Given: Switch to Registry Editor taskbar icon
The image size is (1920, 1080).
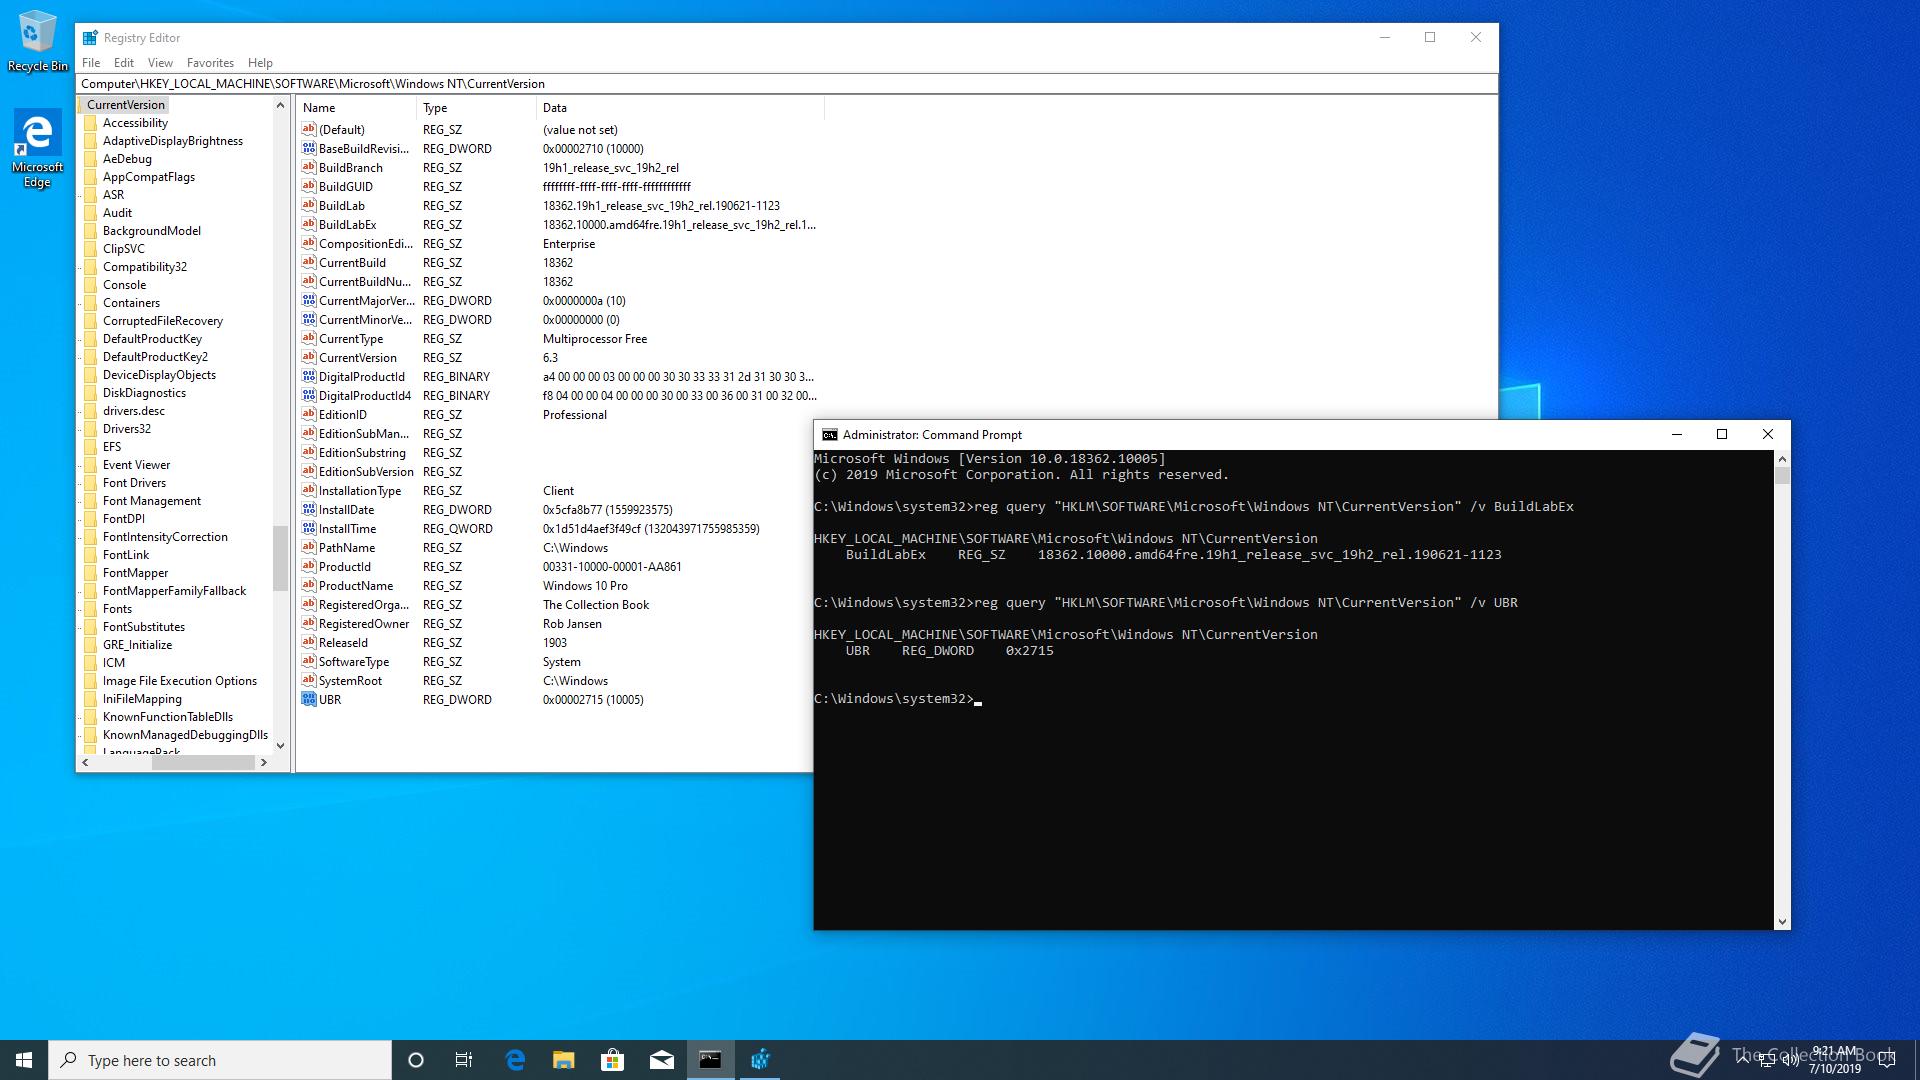Looking at the screenshot, I should tap(760, 1060).
